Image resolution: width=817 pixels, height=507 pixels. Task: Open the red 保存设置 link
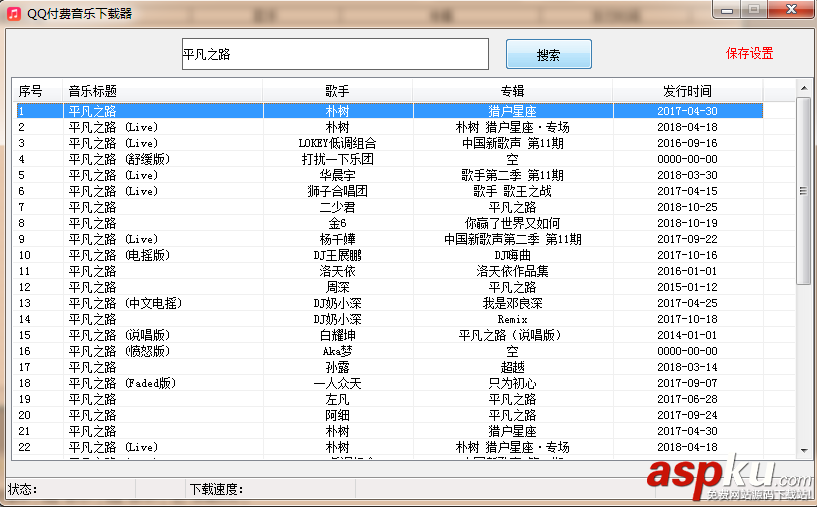[x=749, y=53]
